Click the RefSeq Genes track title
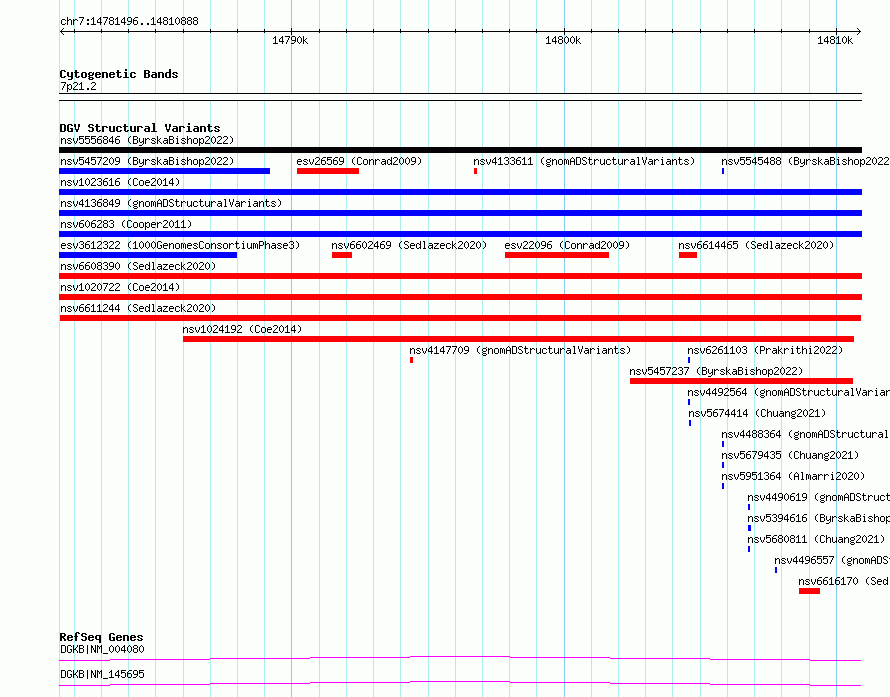Image resolution: width=890 pixels, height=697 pixels. [x=101, y=637]
